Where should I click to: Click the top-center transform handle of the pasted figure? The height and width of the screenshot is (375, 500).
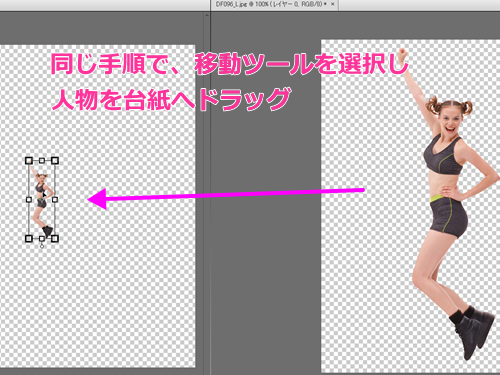[42, 161]
